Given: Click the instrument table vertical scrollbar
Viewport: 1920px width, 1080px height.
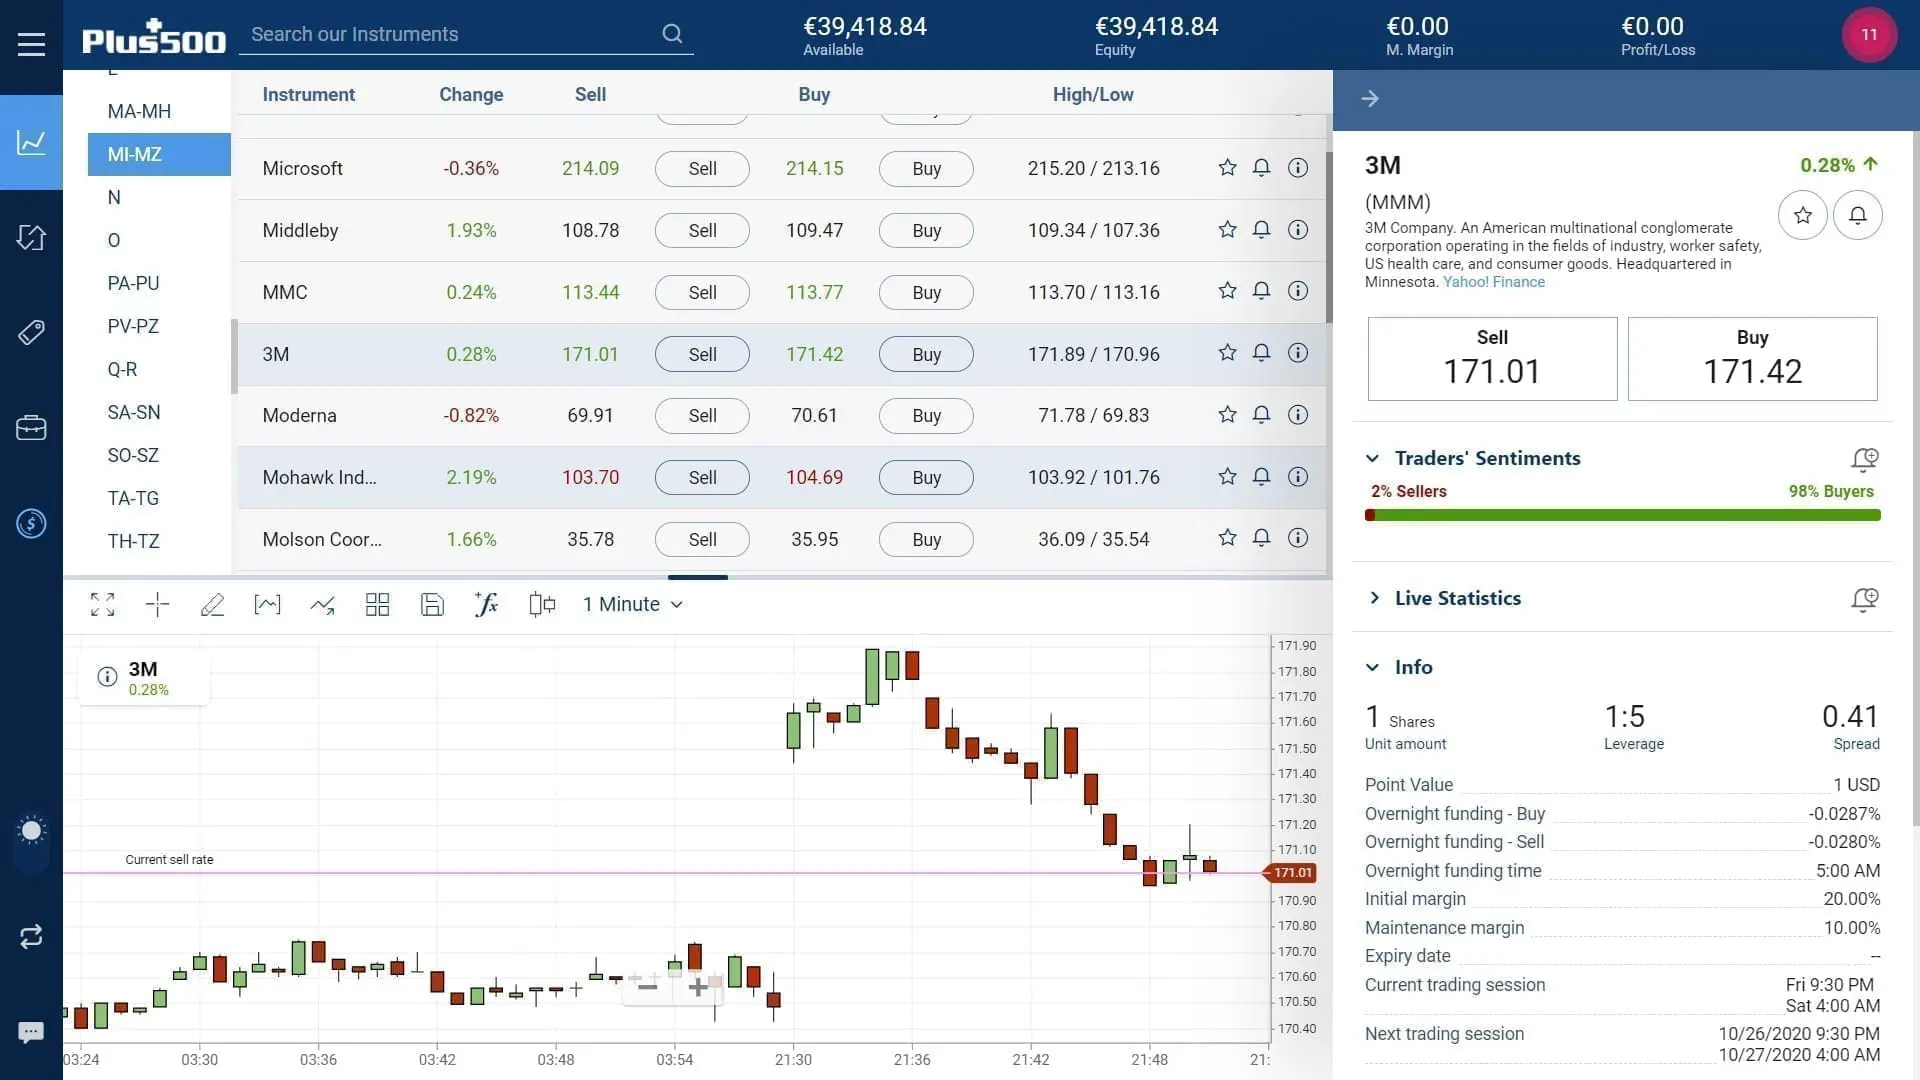Looking at the screenshot, I should tap(1329, 237).
